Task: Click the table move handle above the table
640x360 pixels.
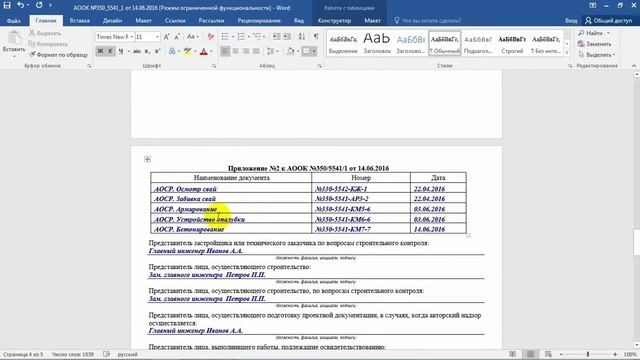Action: tap(147, 159)
